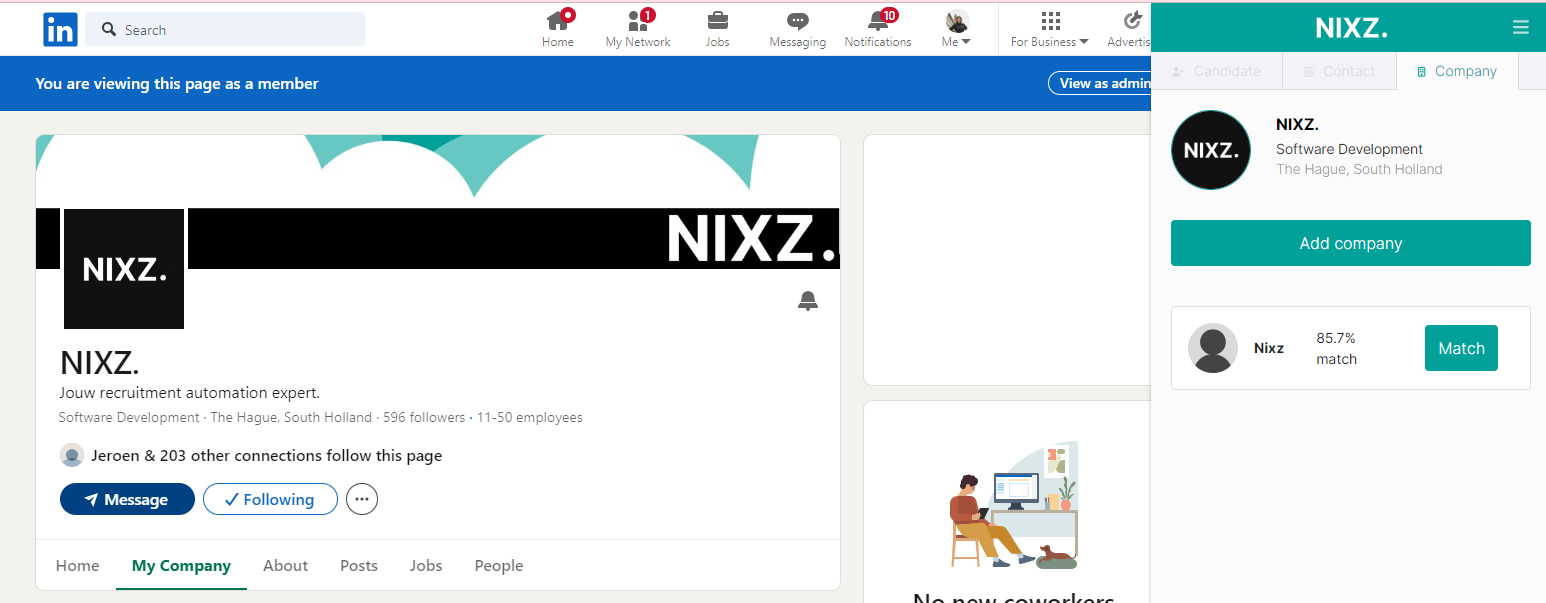Click 'The Hague, South Holland' in NIXZ panel
Image resolution: width=1546 pixels, height=603 pixels.
[x=1359, y=169]
